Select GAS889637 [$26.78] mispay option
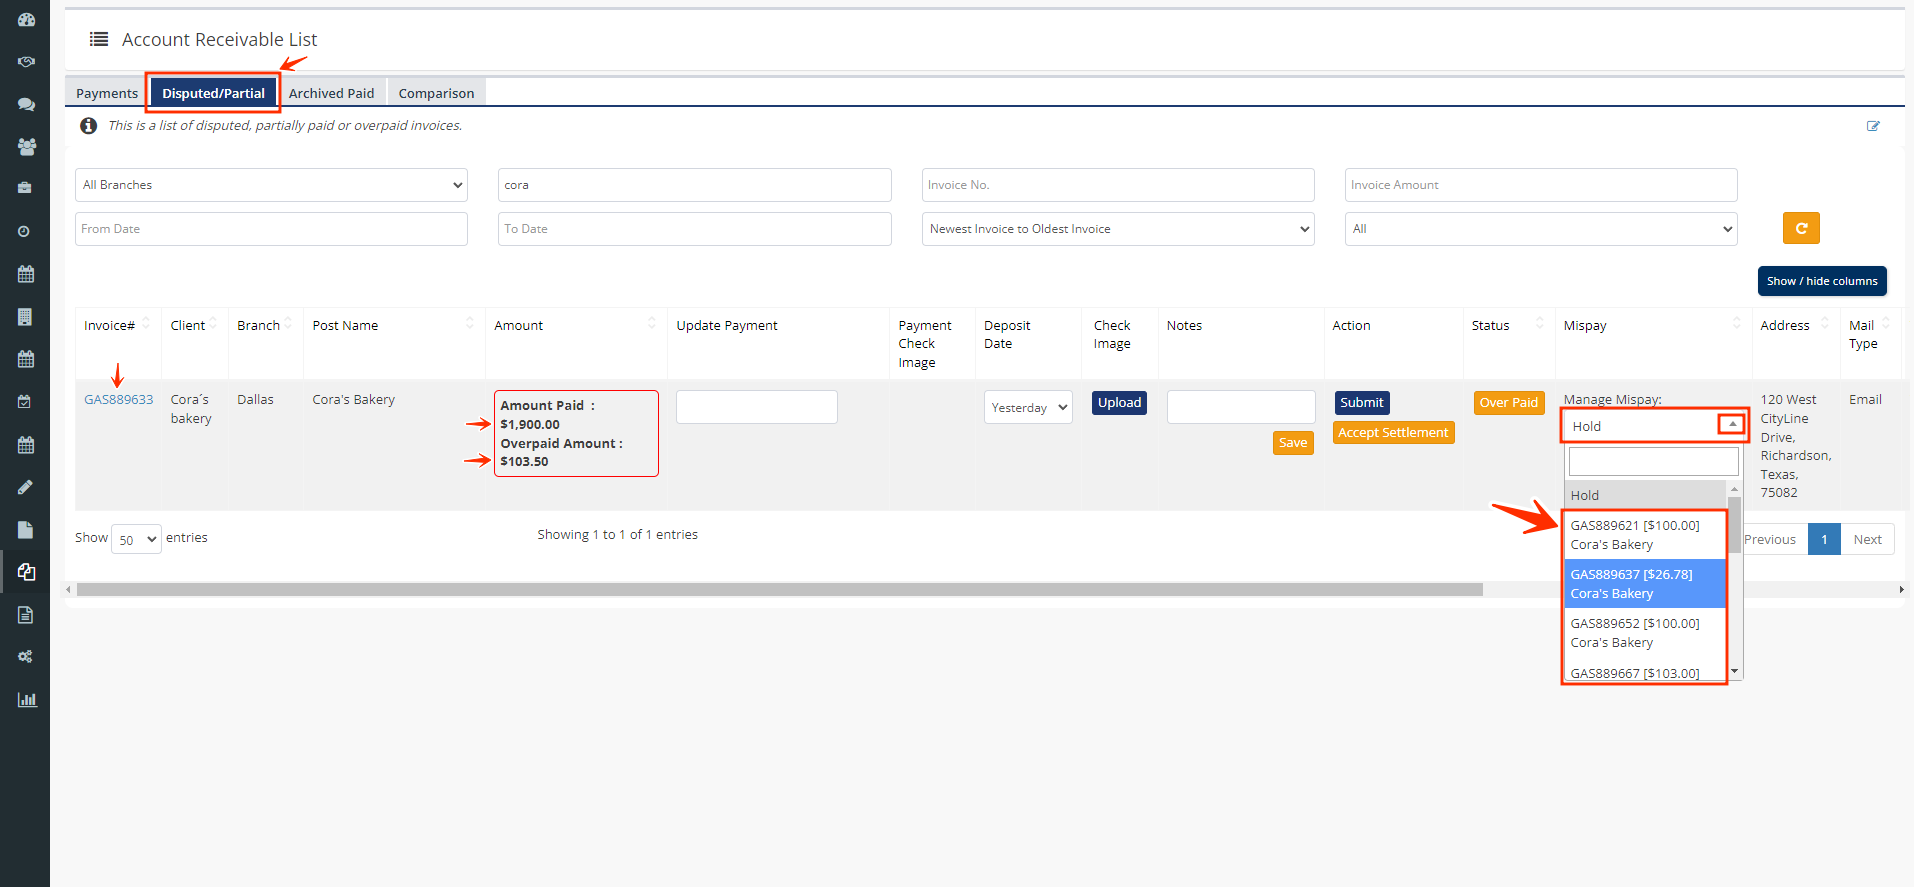Viewport: 1914px width, 887px height. point(1644,584)
